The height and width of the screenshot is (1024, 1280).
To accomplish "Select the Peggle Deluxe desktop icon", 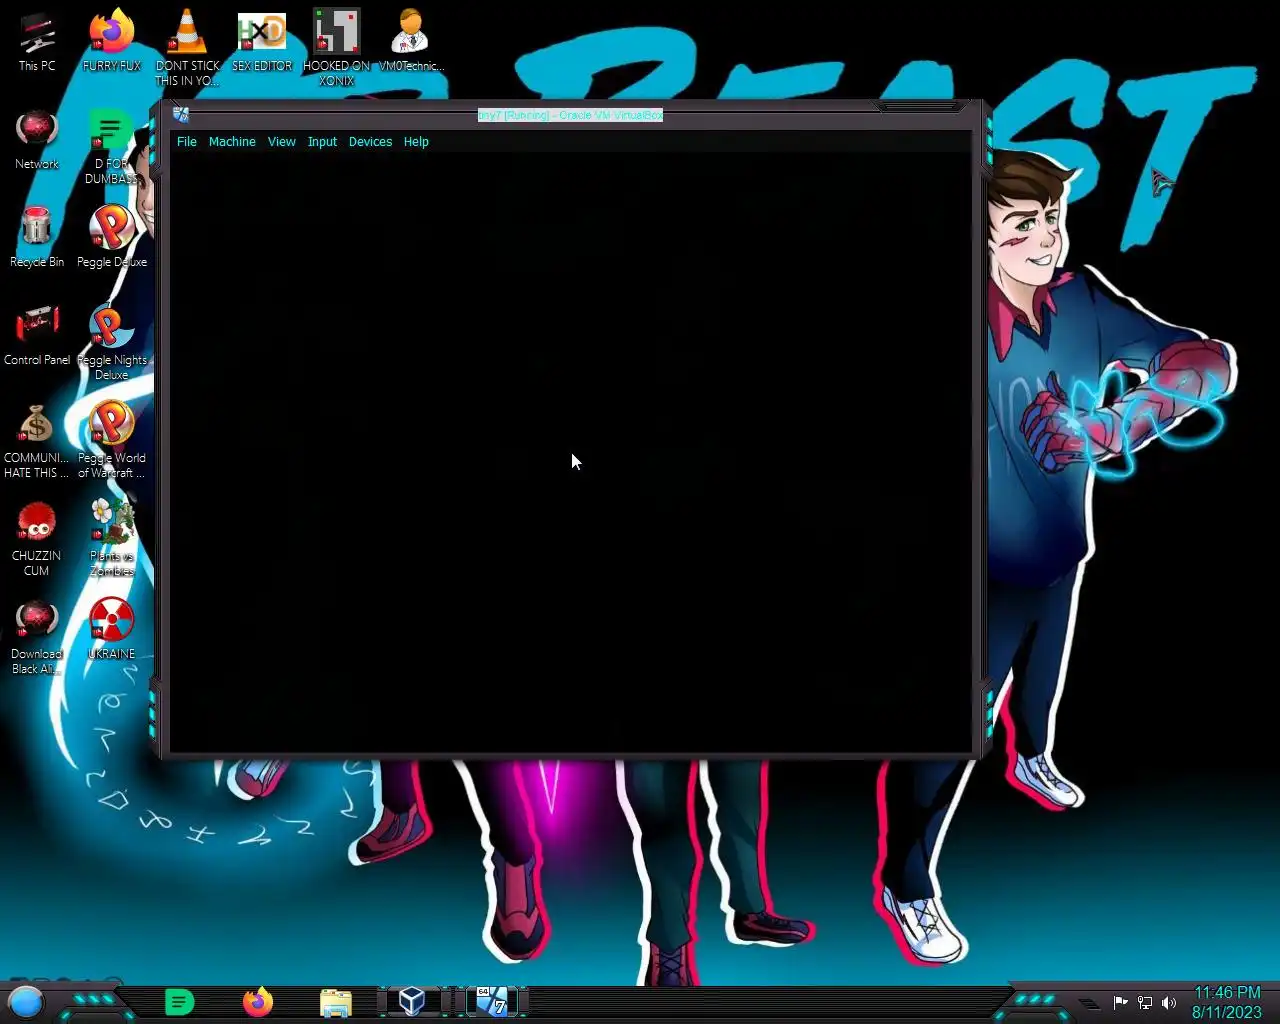I will (x=112, y=238).
